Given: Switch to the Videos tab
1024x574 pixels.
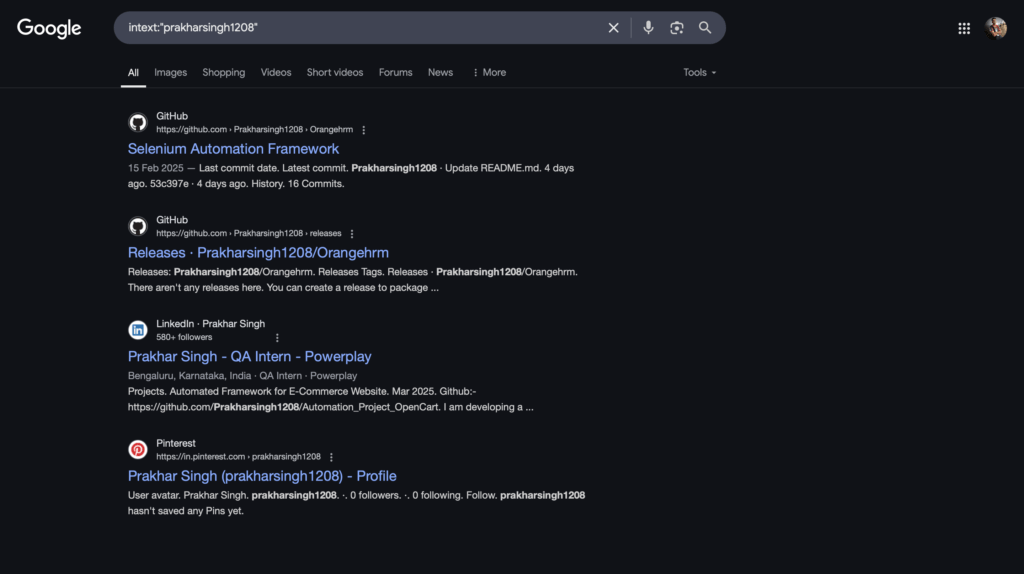Looking at the screenshot, I should (x=276, y=72).
